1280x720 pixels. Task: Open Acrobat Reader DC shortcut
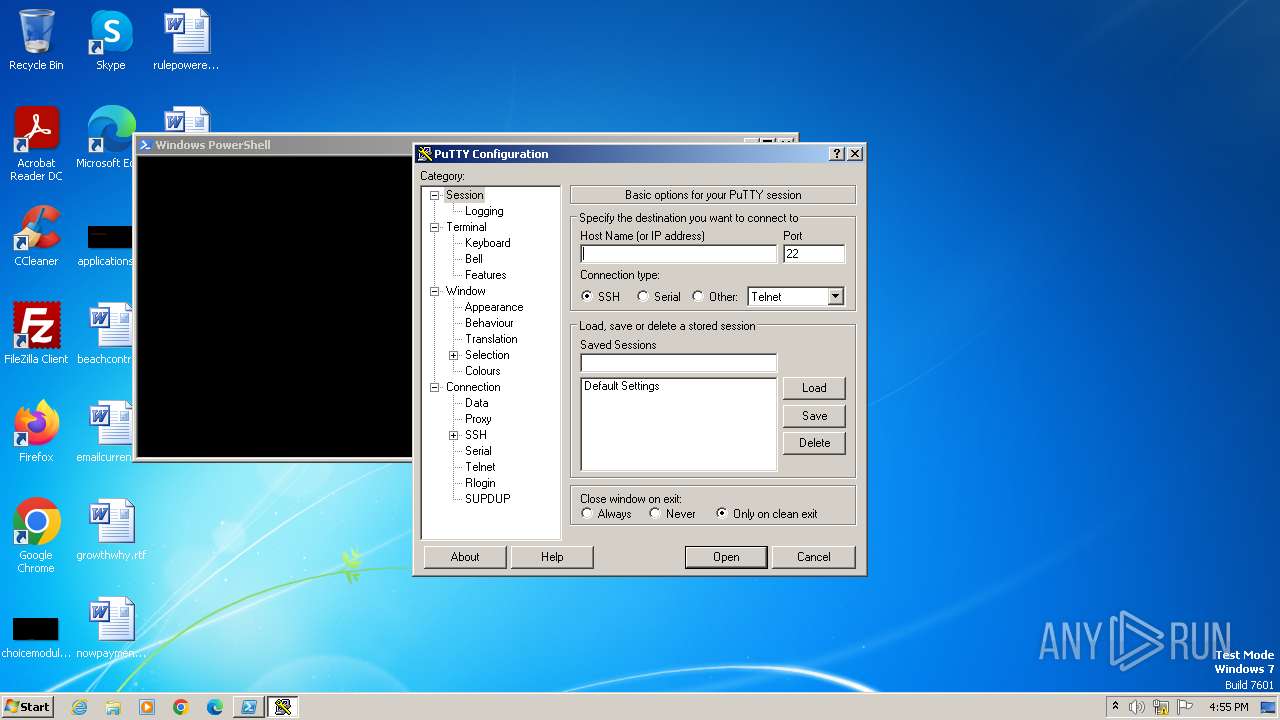click(x=36, y=145)
